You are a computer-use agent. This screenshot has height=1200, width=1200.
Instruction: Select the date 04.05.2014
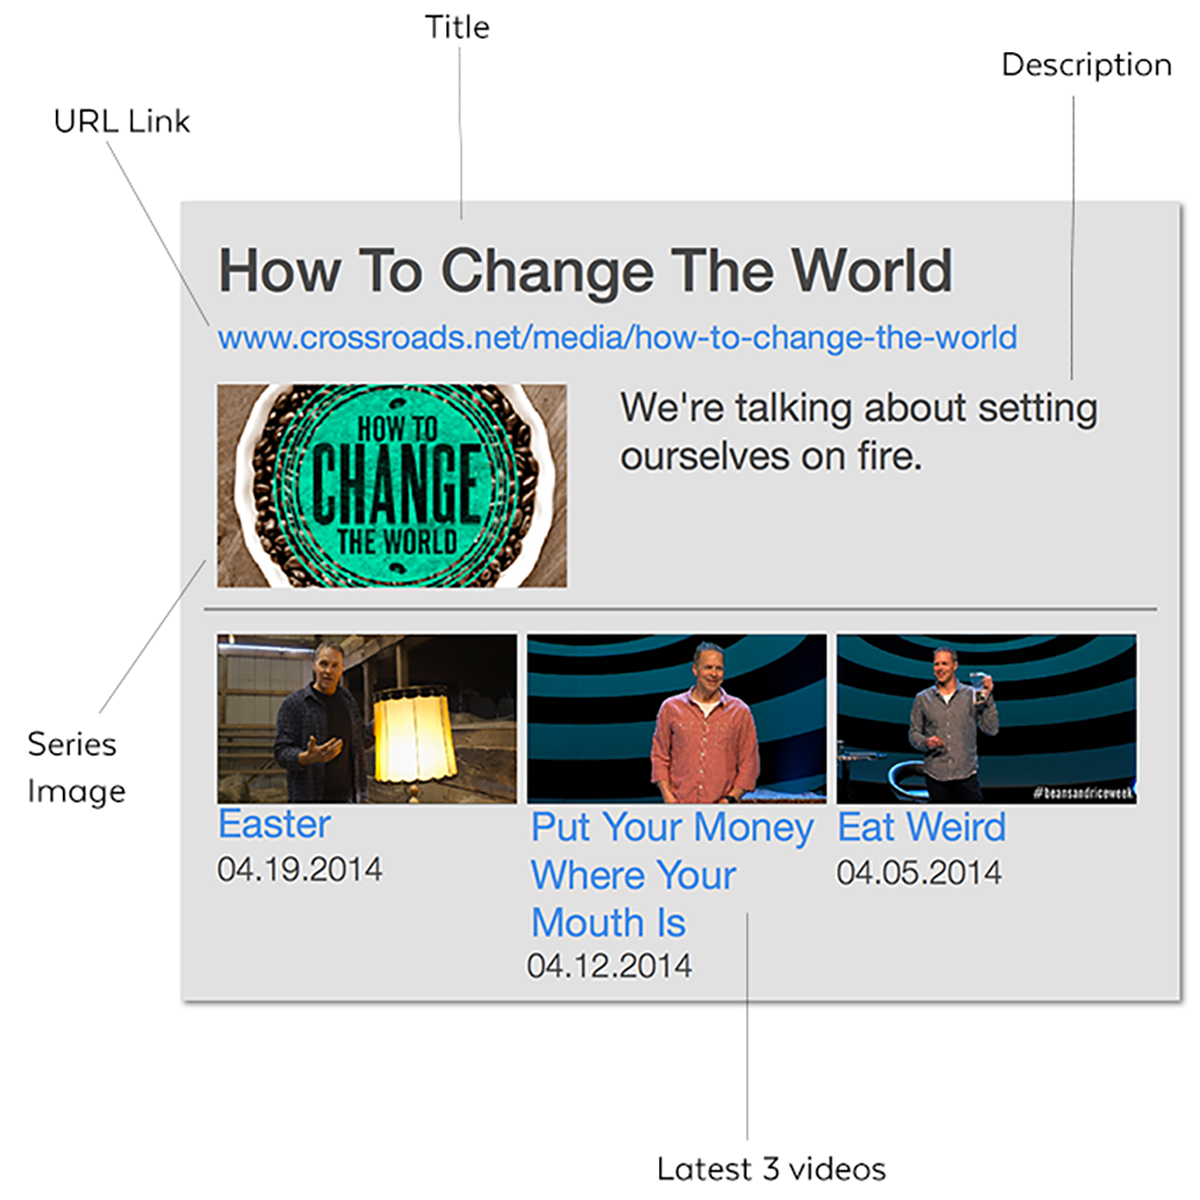[x=919, y=872]
